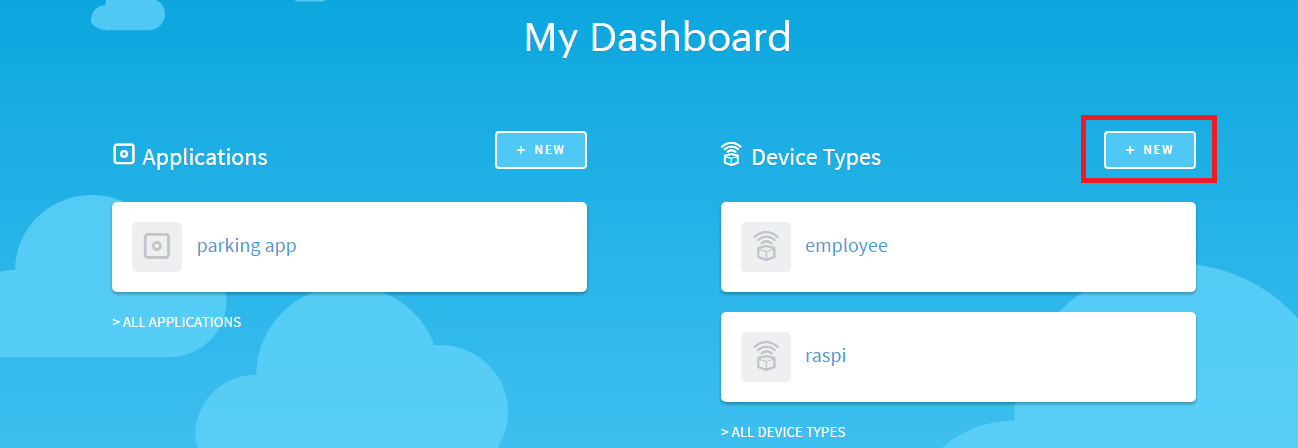Click the raspi device type icon
Image resolution: width=1298 pixels, height=448 pixels.
pos(766,357)
